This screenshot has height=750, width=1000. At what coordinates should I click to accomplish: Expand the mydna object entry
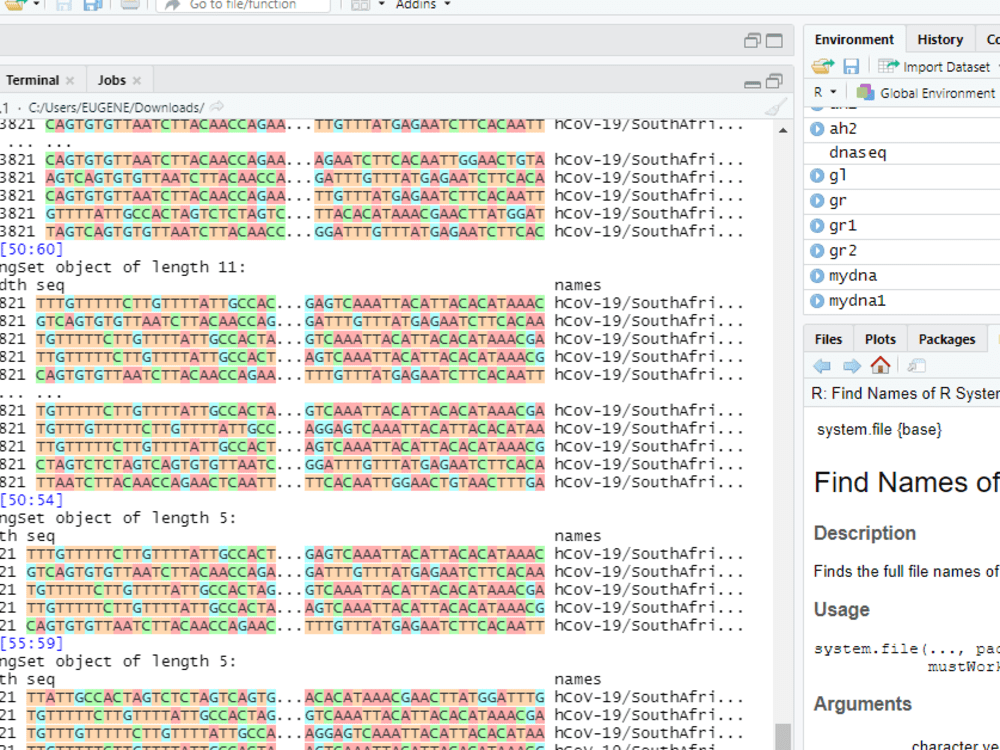[x=819, y=275]
